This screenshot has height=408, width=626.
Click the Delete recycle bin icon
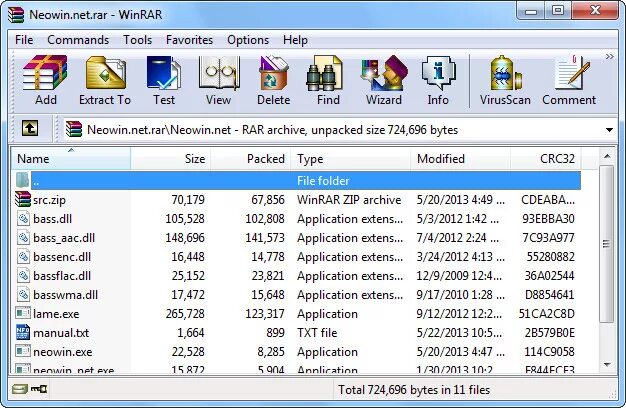click(273, 73)
